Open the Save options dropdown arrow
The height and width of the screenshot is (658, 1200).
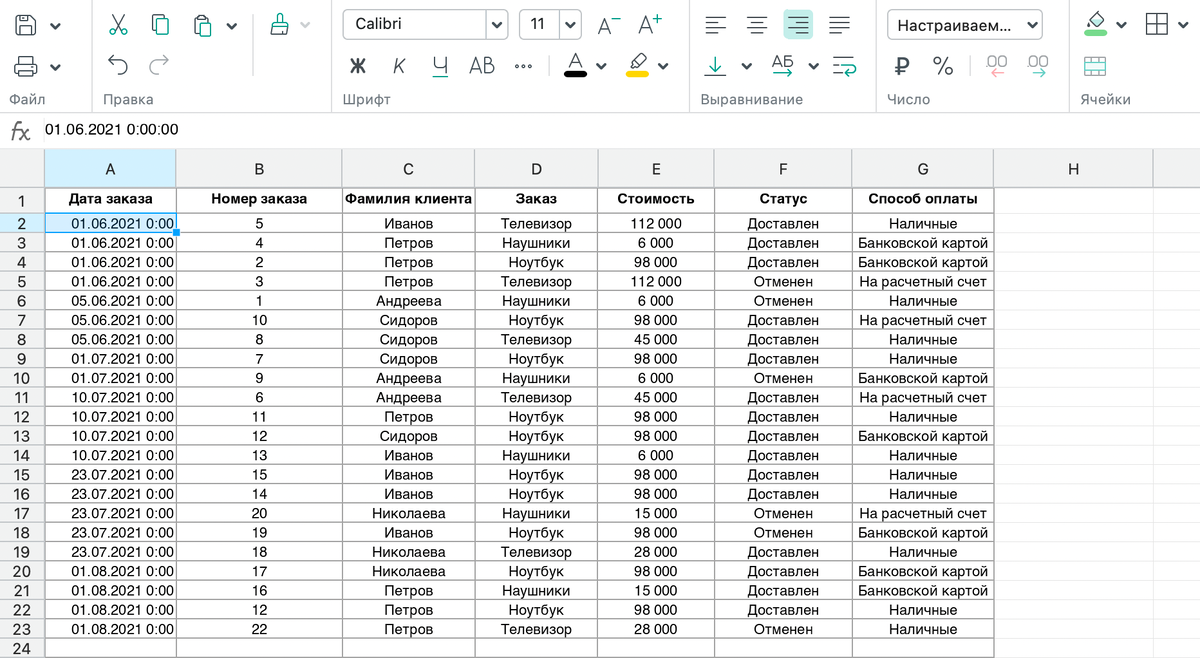coord(54,26)
